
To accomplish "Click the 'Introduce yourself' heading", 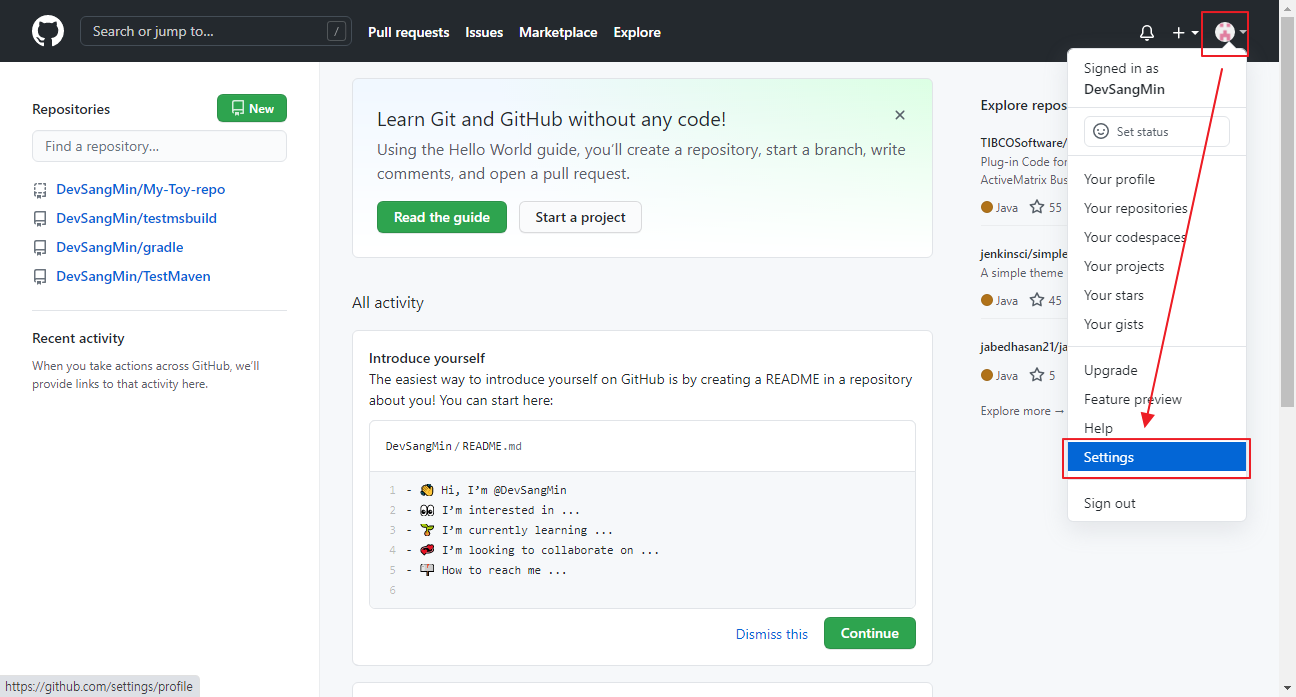I will click(427, 358).
